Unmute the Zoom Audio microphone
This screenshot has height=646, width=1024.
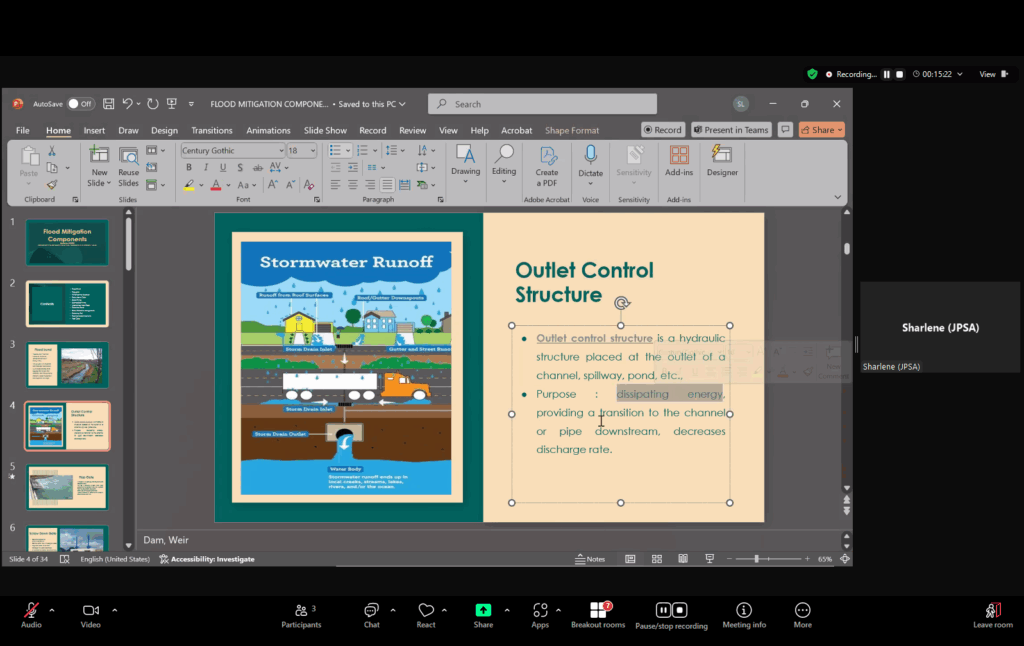tap(31, 611)
